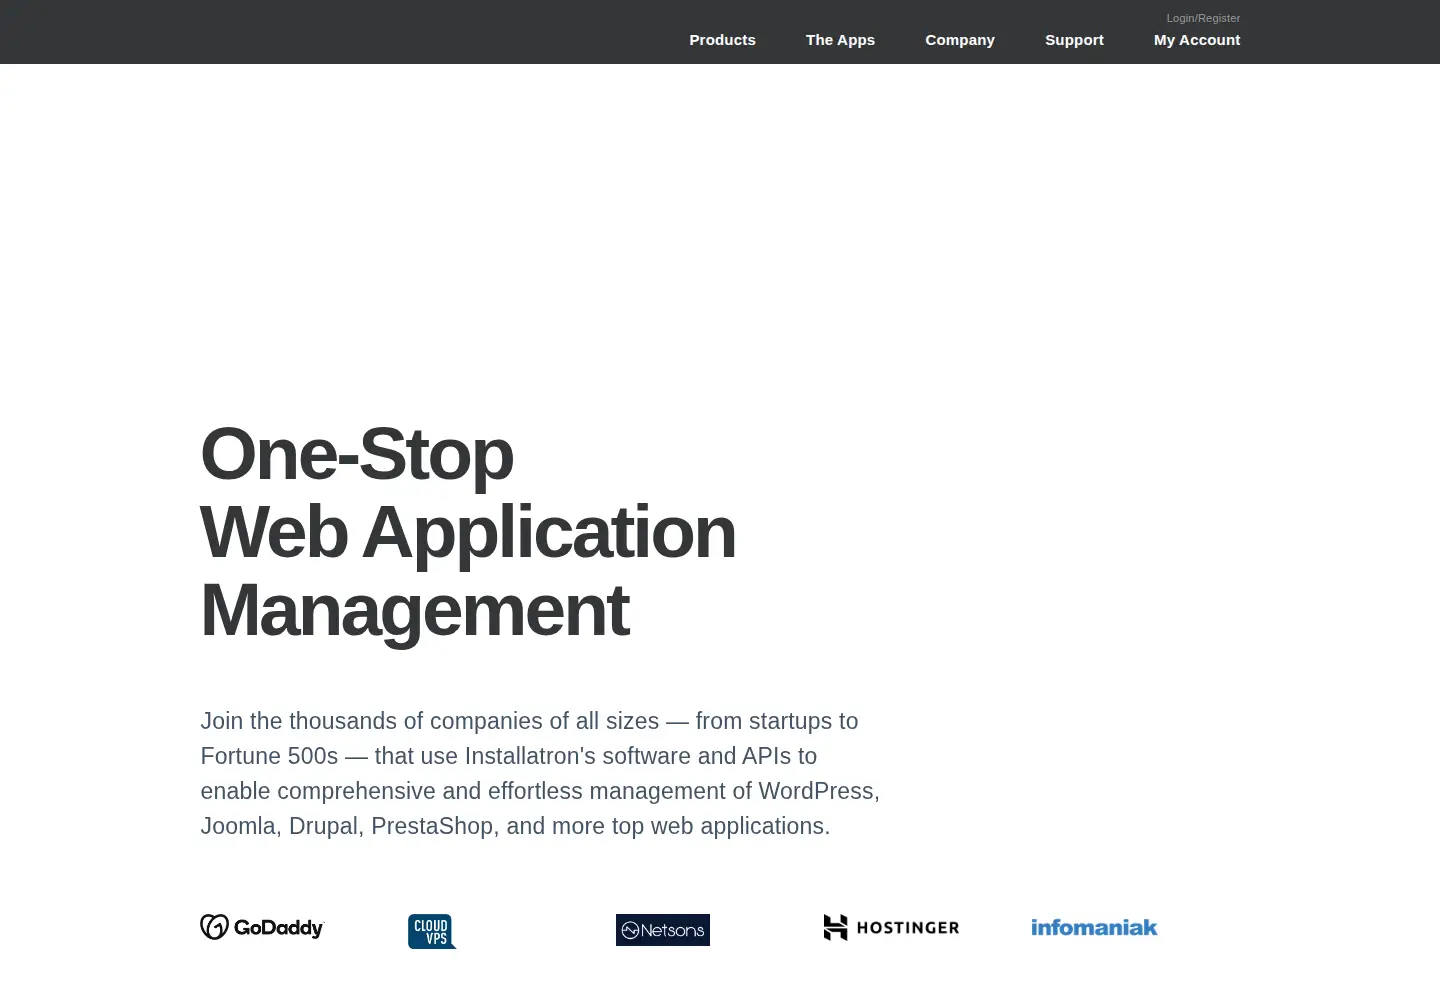Open the Products menu
Image resolution: width=1440 pixels, height=1000 pixels.
[x=722, y=40]
